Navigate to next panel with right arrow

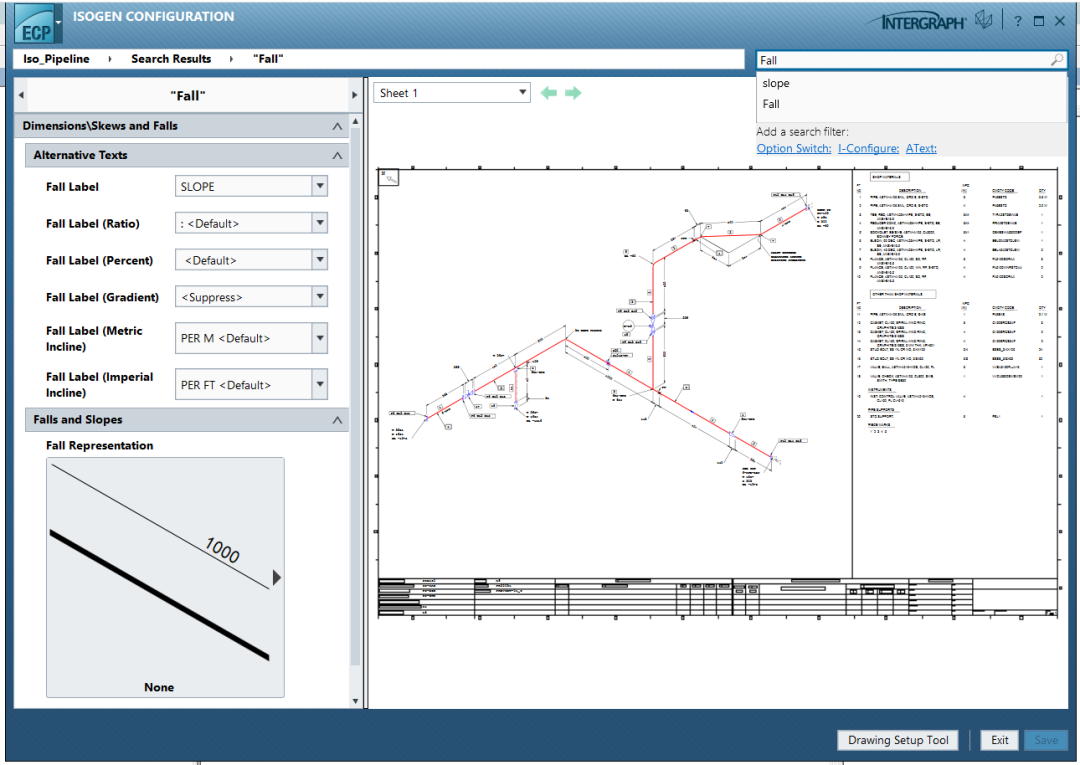(x=355, y=95)
